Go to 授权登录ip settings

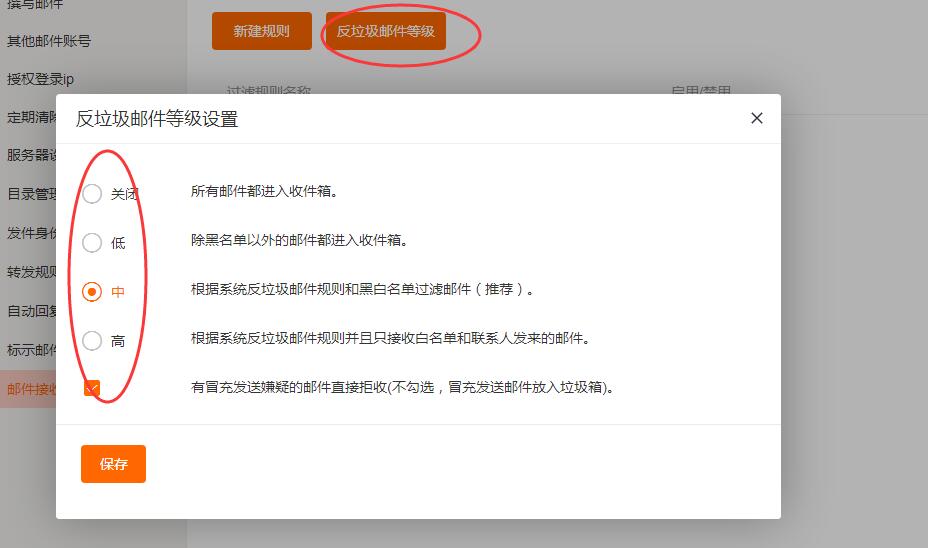pyautogui.click(x=41, y=79)
